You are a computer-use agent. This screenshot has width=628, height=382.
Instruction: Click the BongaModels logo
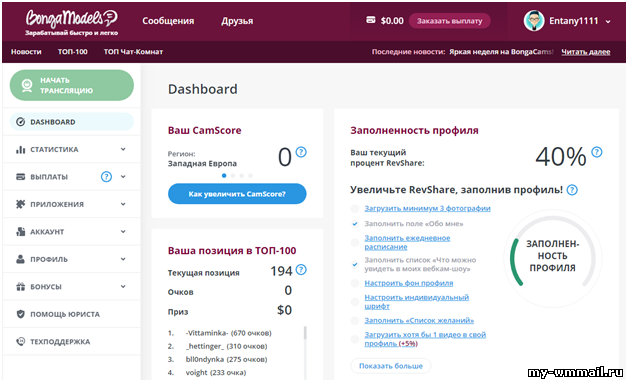[x=72, y=22]
